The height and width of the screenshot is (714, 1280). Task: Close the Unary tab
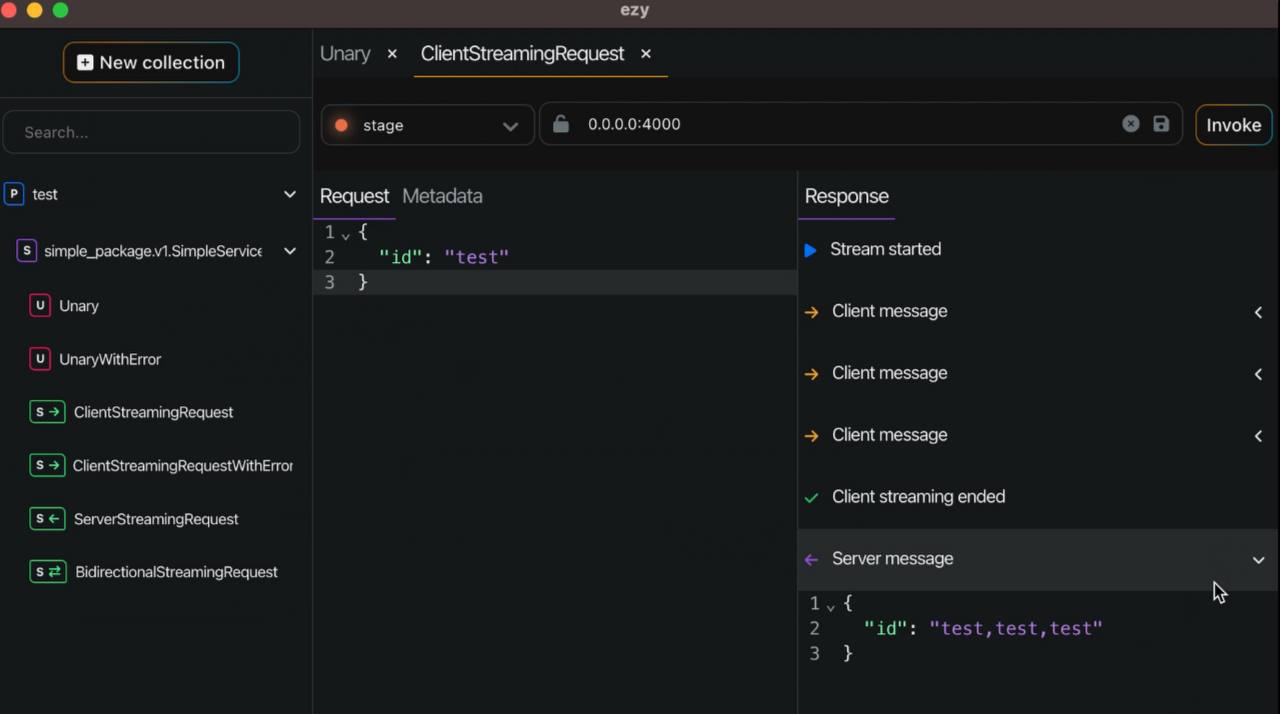tap(392, 54)
